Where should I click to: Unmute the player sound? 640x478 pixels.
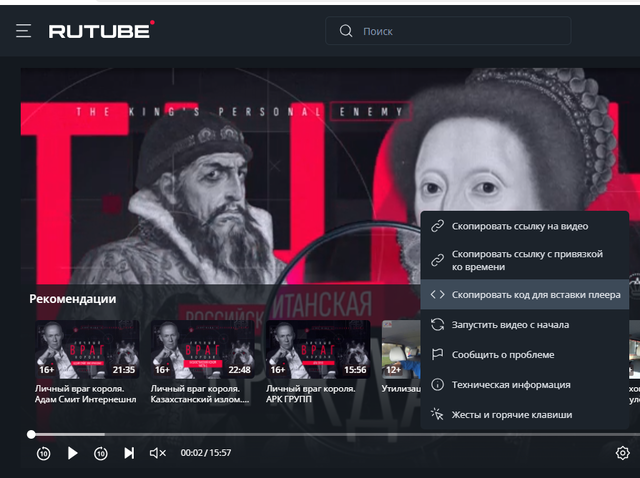pyautogui.click(x=158, y=453)
